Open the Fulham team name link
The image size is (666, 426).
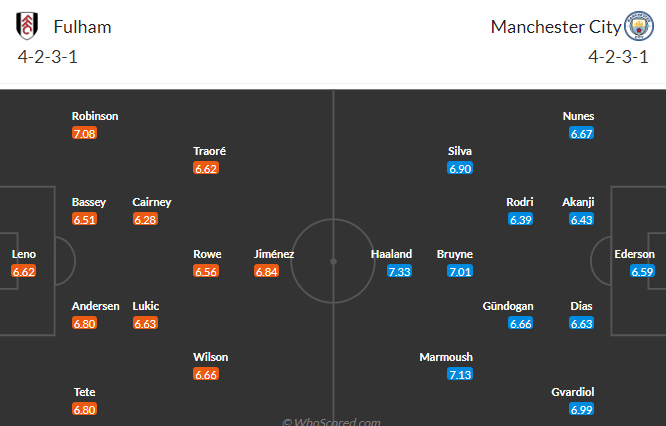click(x=82, y=27)
